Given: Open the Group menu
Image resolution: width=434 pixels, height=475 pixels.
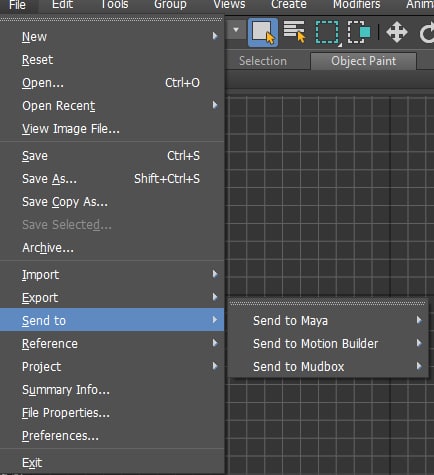Looking at the screenshot, I should 170,4.
